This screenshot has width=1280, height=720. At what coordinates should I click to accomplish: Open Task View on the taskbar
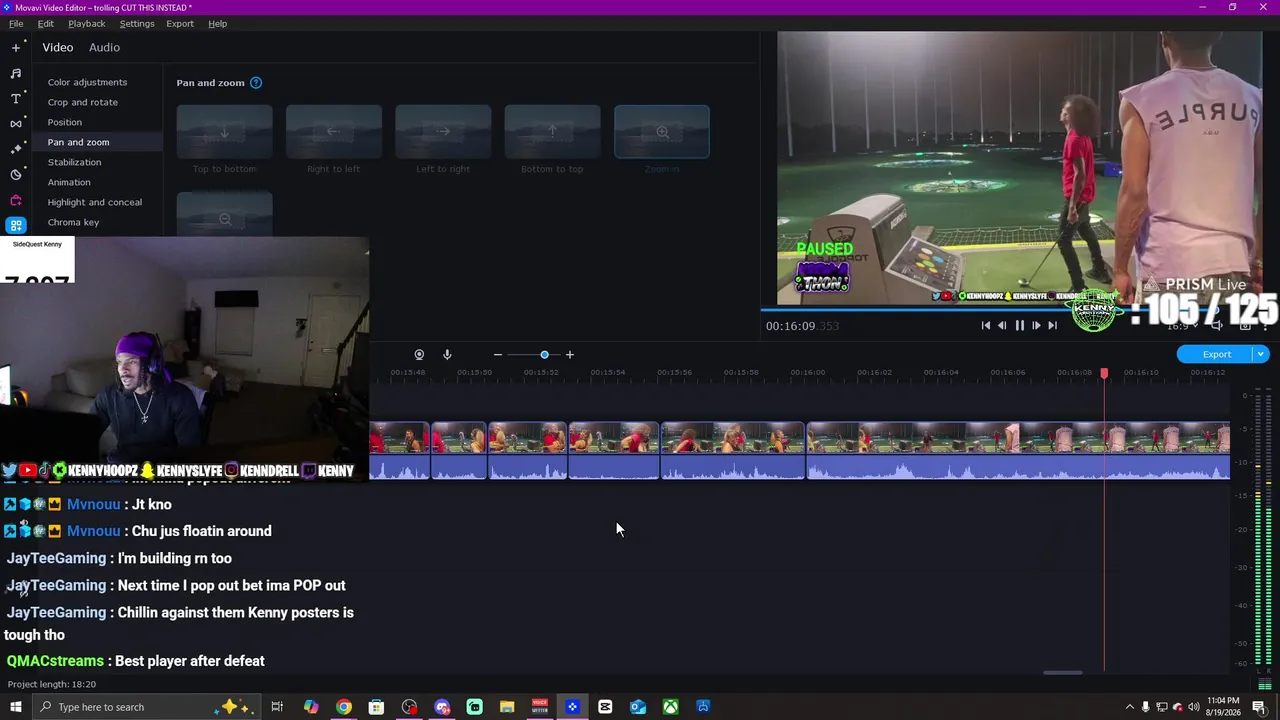pyautogui.click(x=277, y=707)
